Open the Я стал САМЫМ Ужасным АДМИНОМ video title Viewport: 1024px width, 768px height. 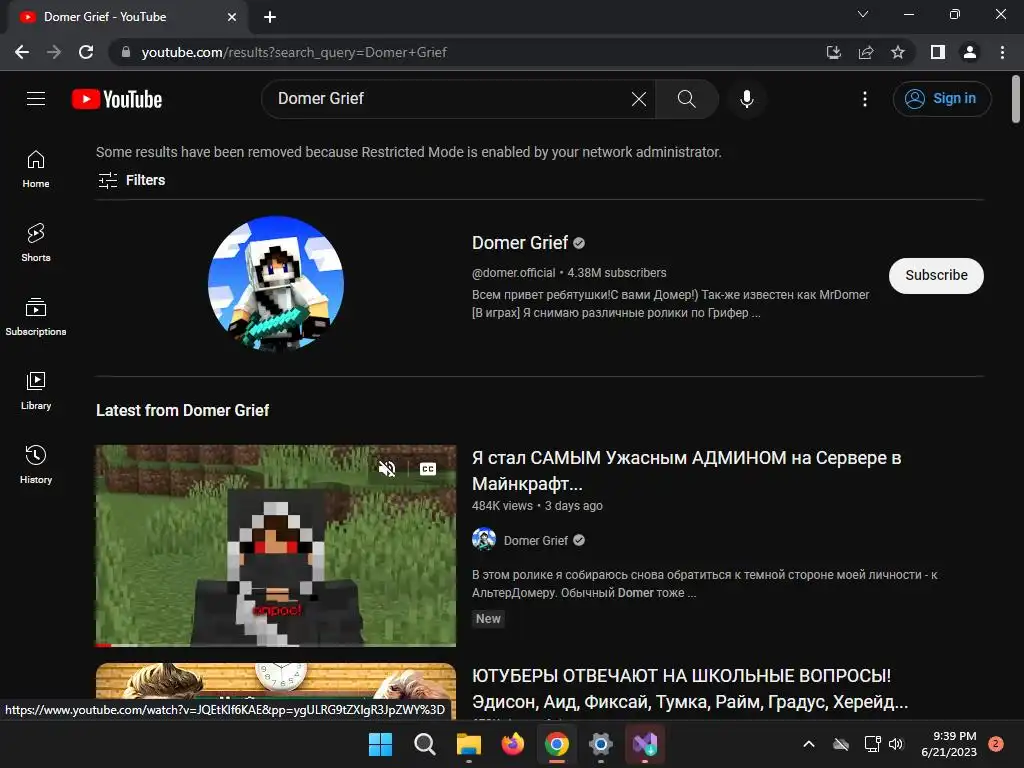pyautogui.click(x=686, y=470)
